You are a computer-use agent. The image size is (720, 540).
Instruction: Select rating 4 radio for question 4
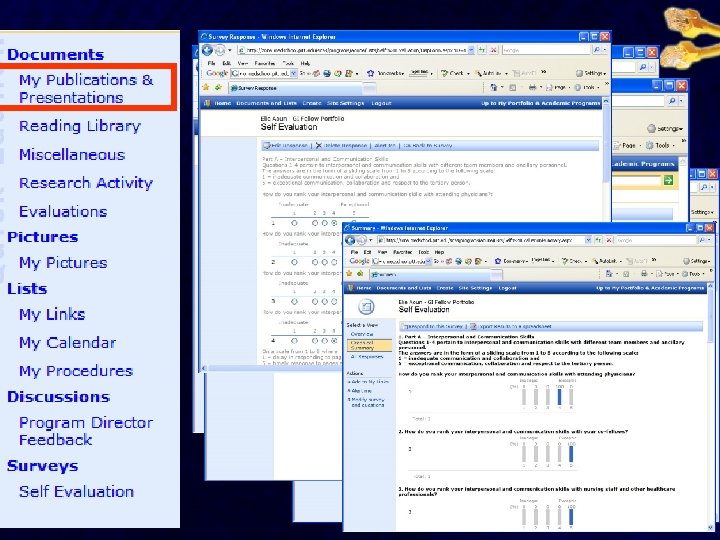(x=334, y=341)
